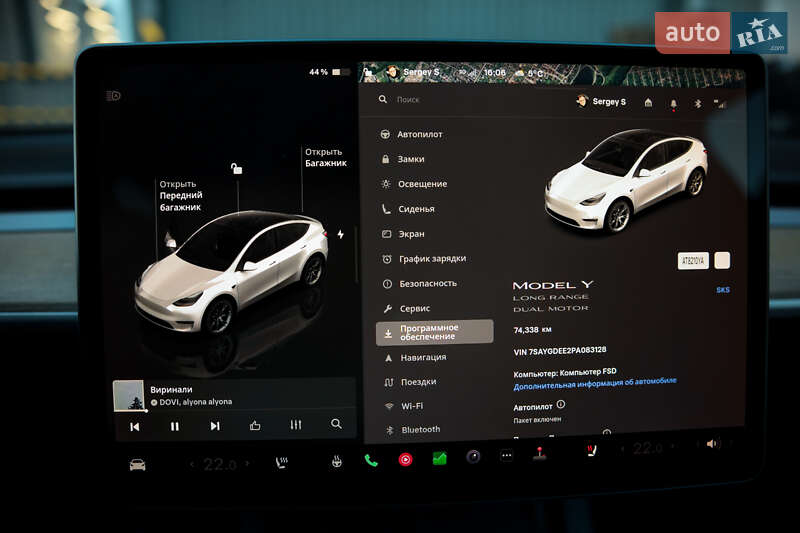Viewport: 800px width, 533px height.
Task: Tap the license plate badge
Action: (693, 261)
